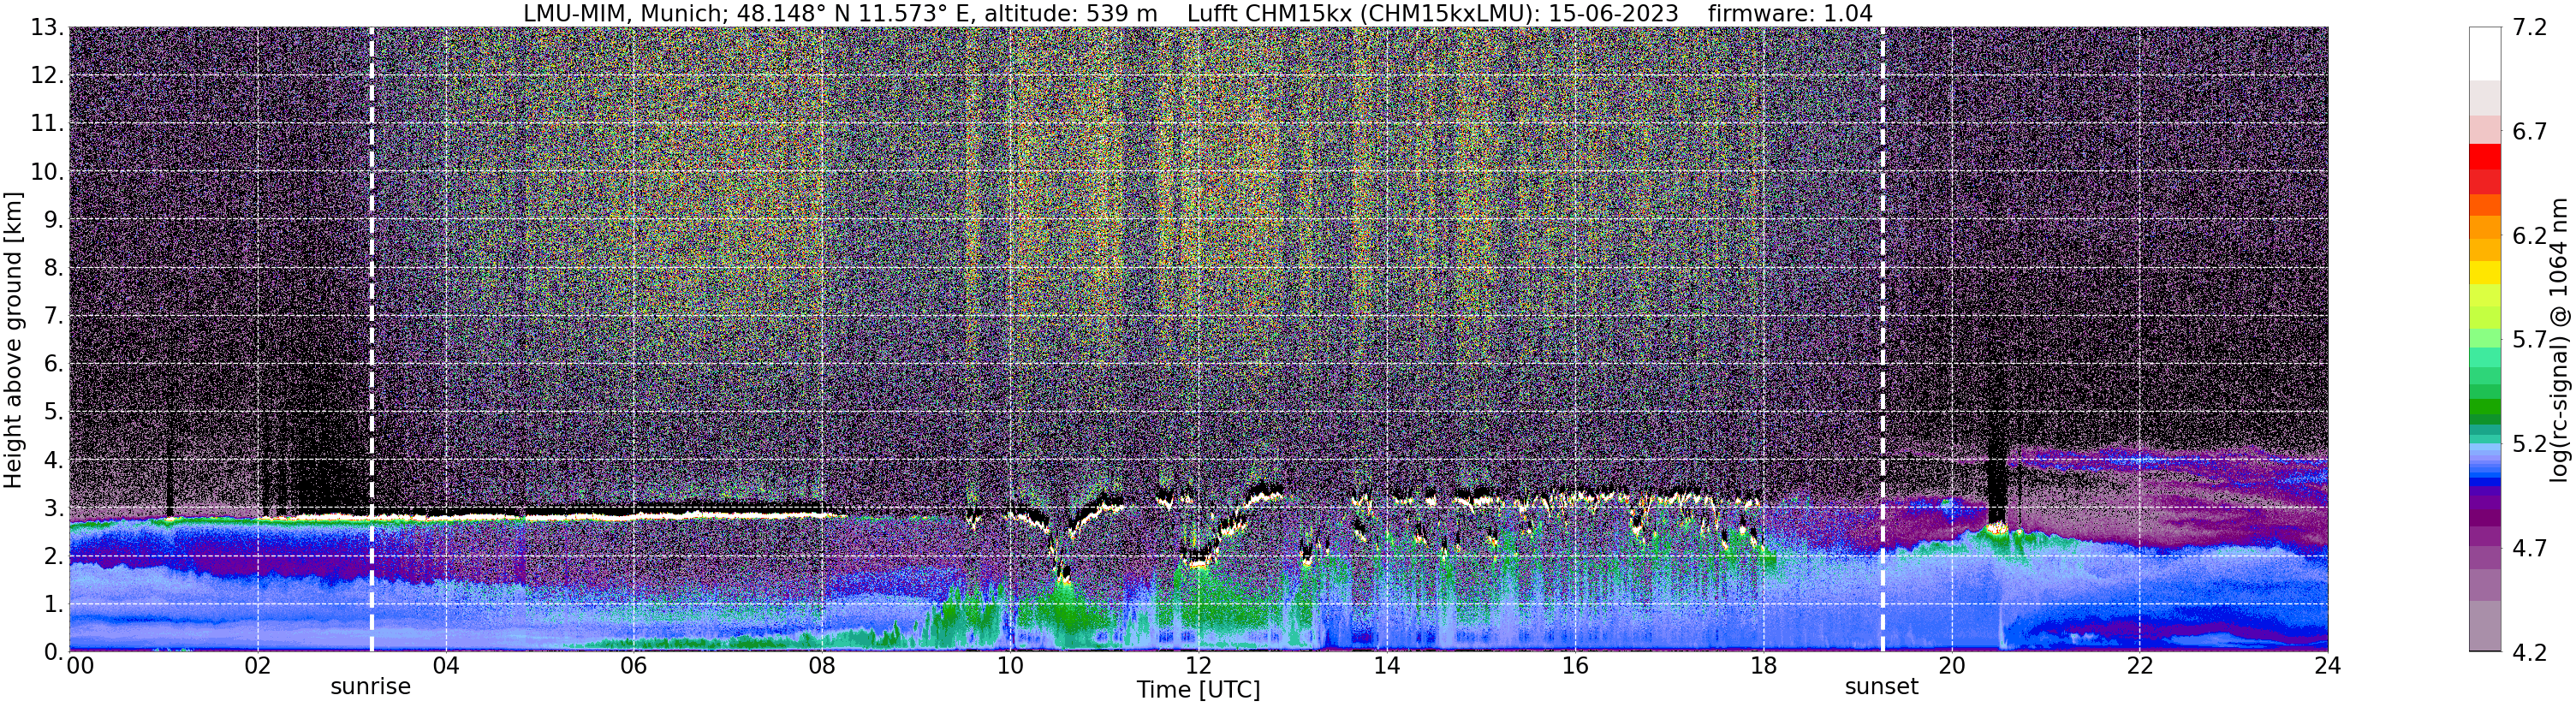Click the 'firmware: 1.04' text

point(1790,13)
